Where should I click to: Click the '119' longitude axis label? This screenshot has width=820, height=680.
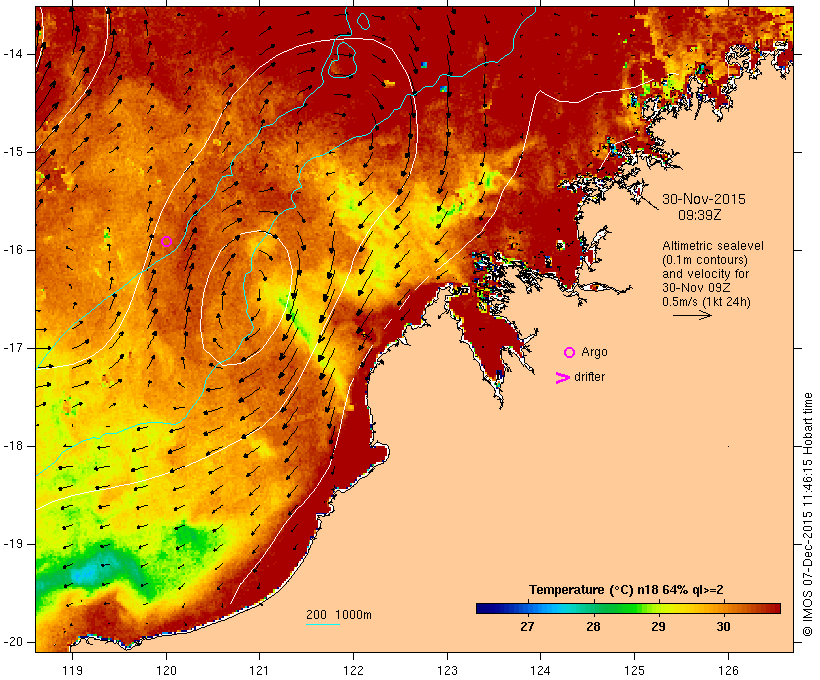point(72,670)
